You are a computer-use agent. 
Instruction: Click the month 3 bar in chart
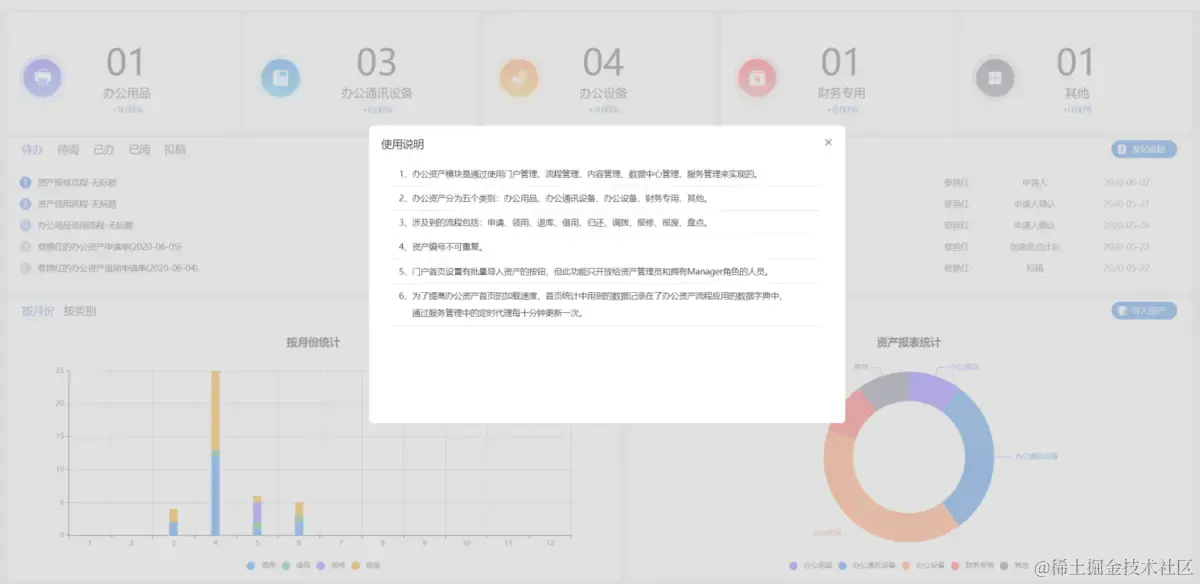(x=173, y=522)
